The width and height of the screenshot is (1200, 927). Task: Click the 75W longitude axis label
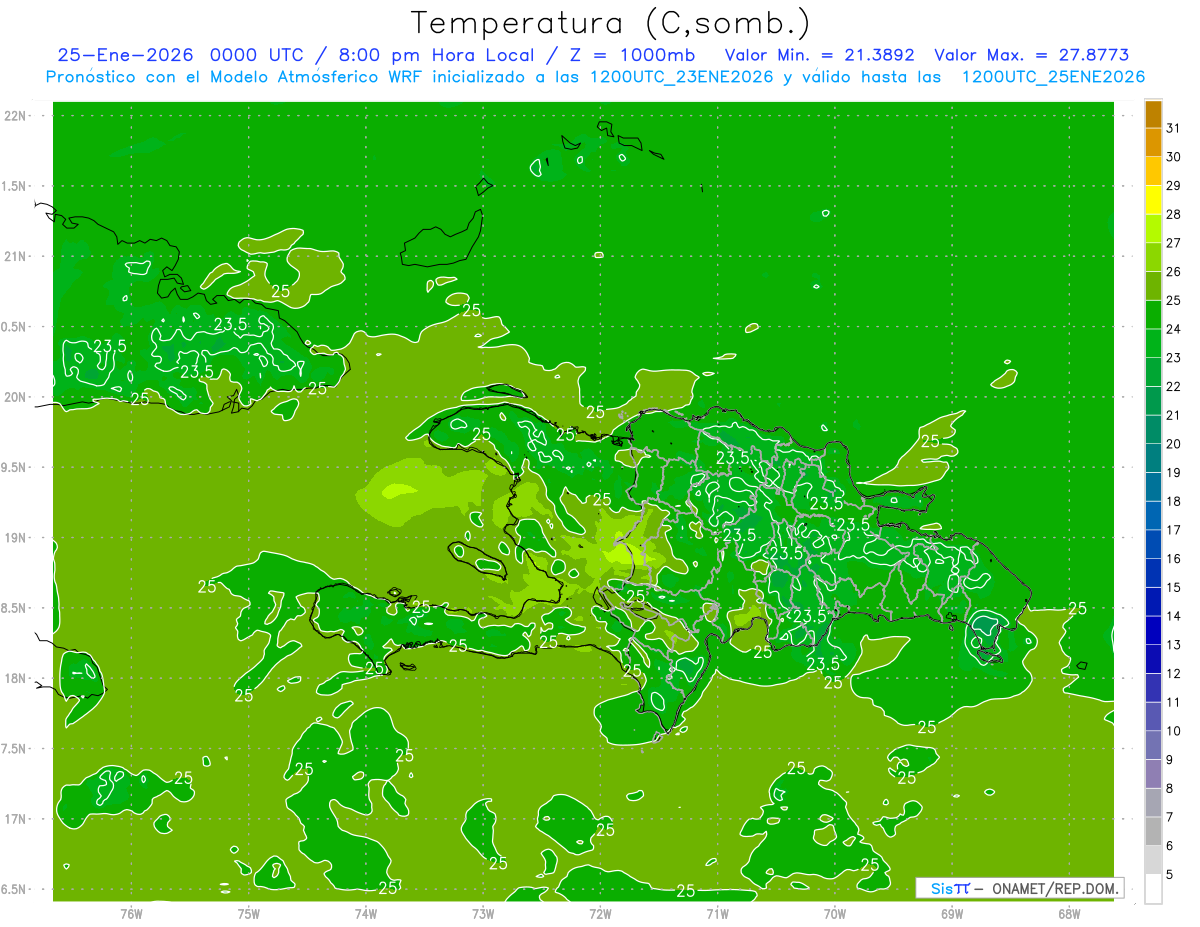pyautogui.click(x=249, y=914)
